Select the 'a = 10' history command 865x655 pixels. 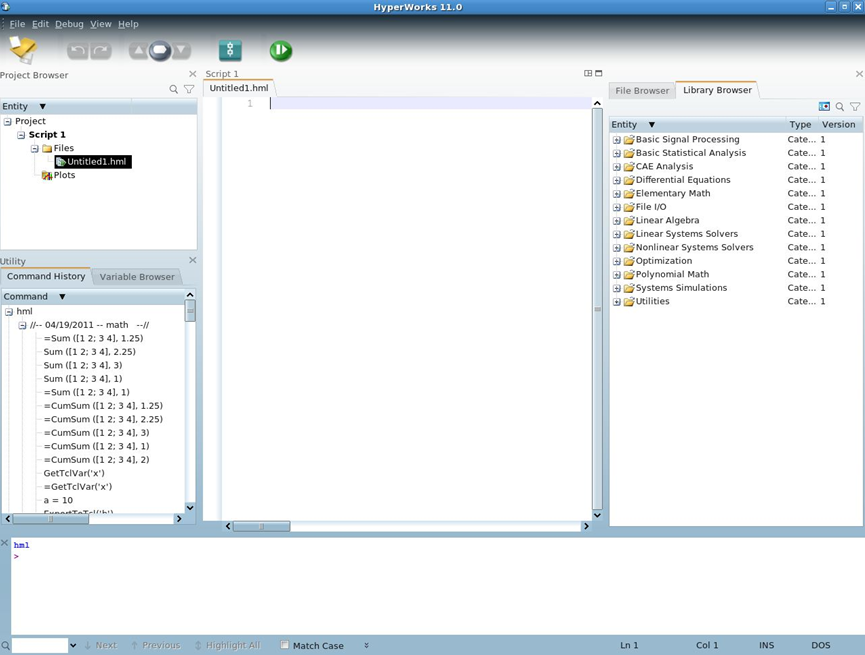point(58,500)
